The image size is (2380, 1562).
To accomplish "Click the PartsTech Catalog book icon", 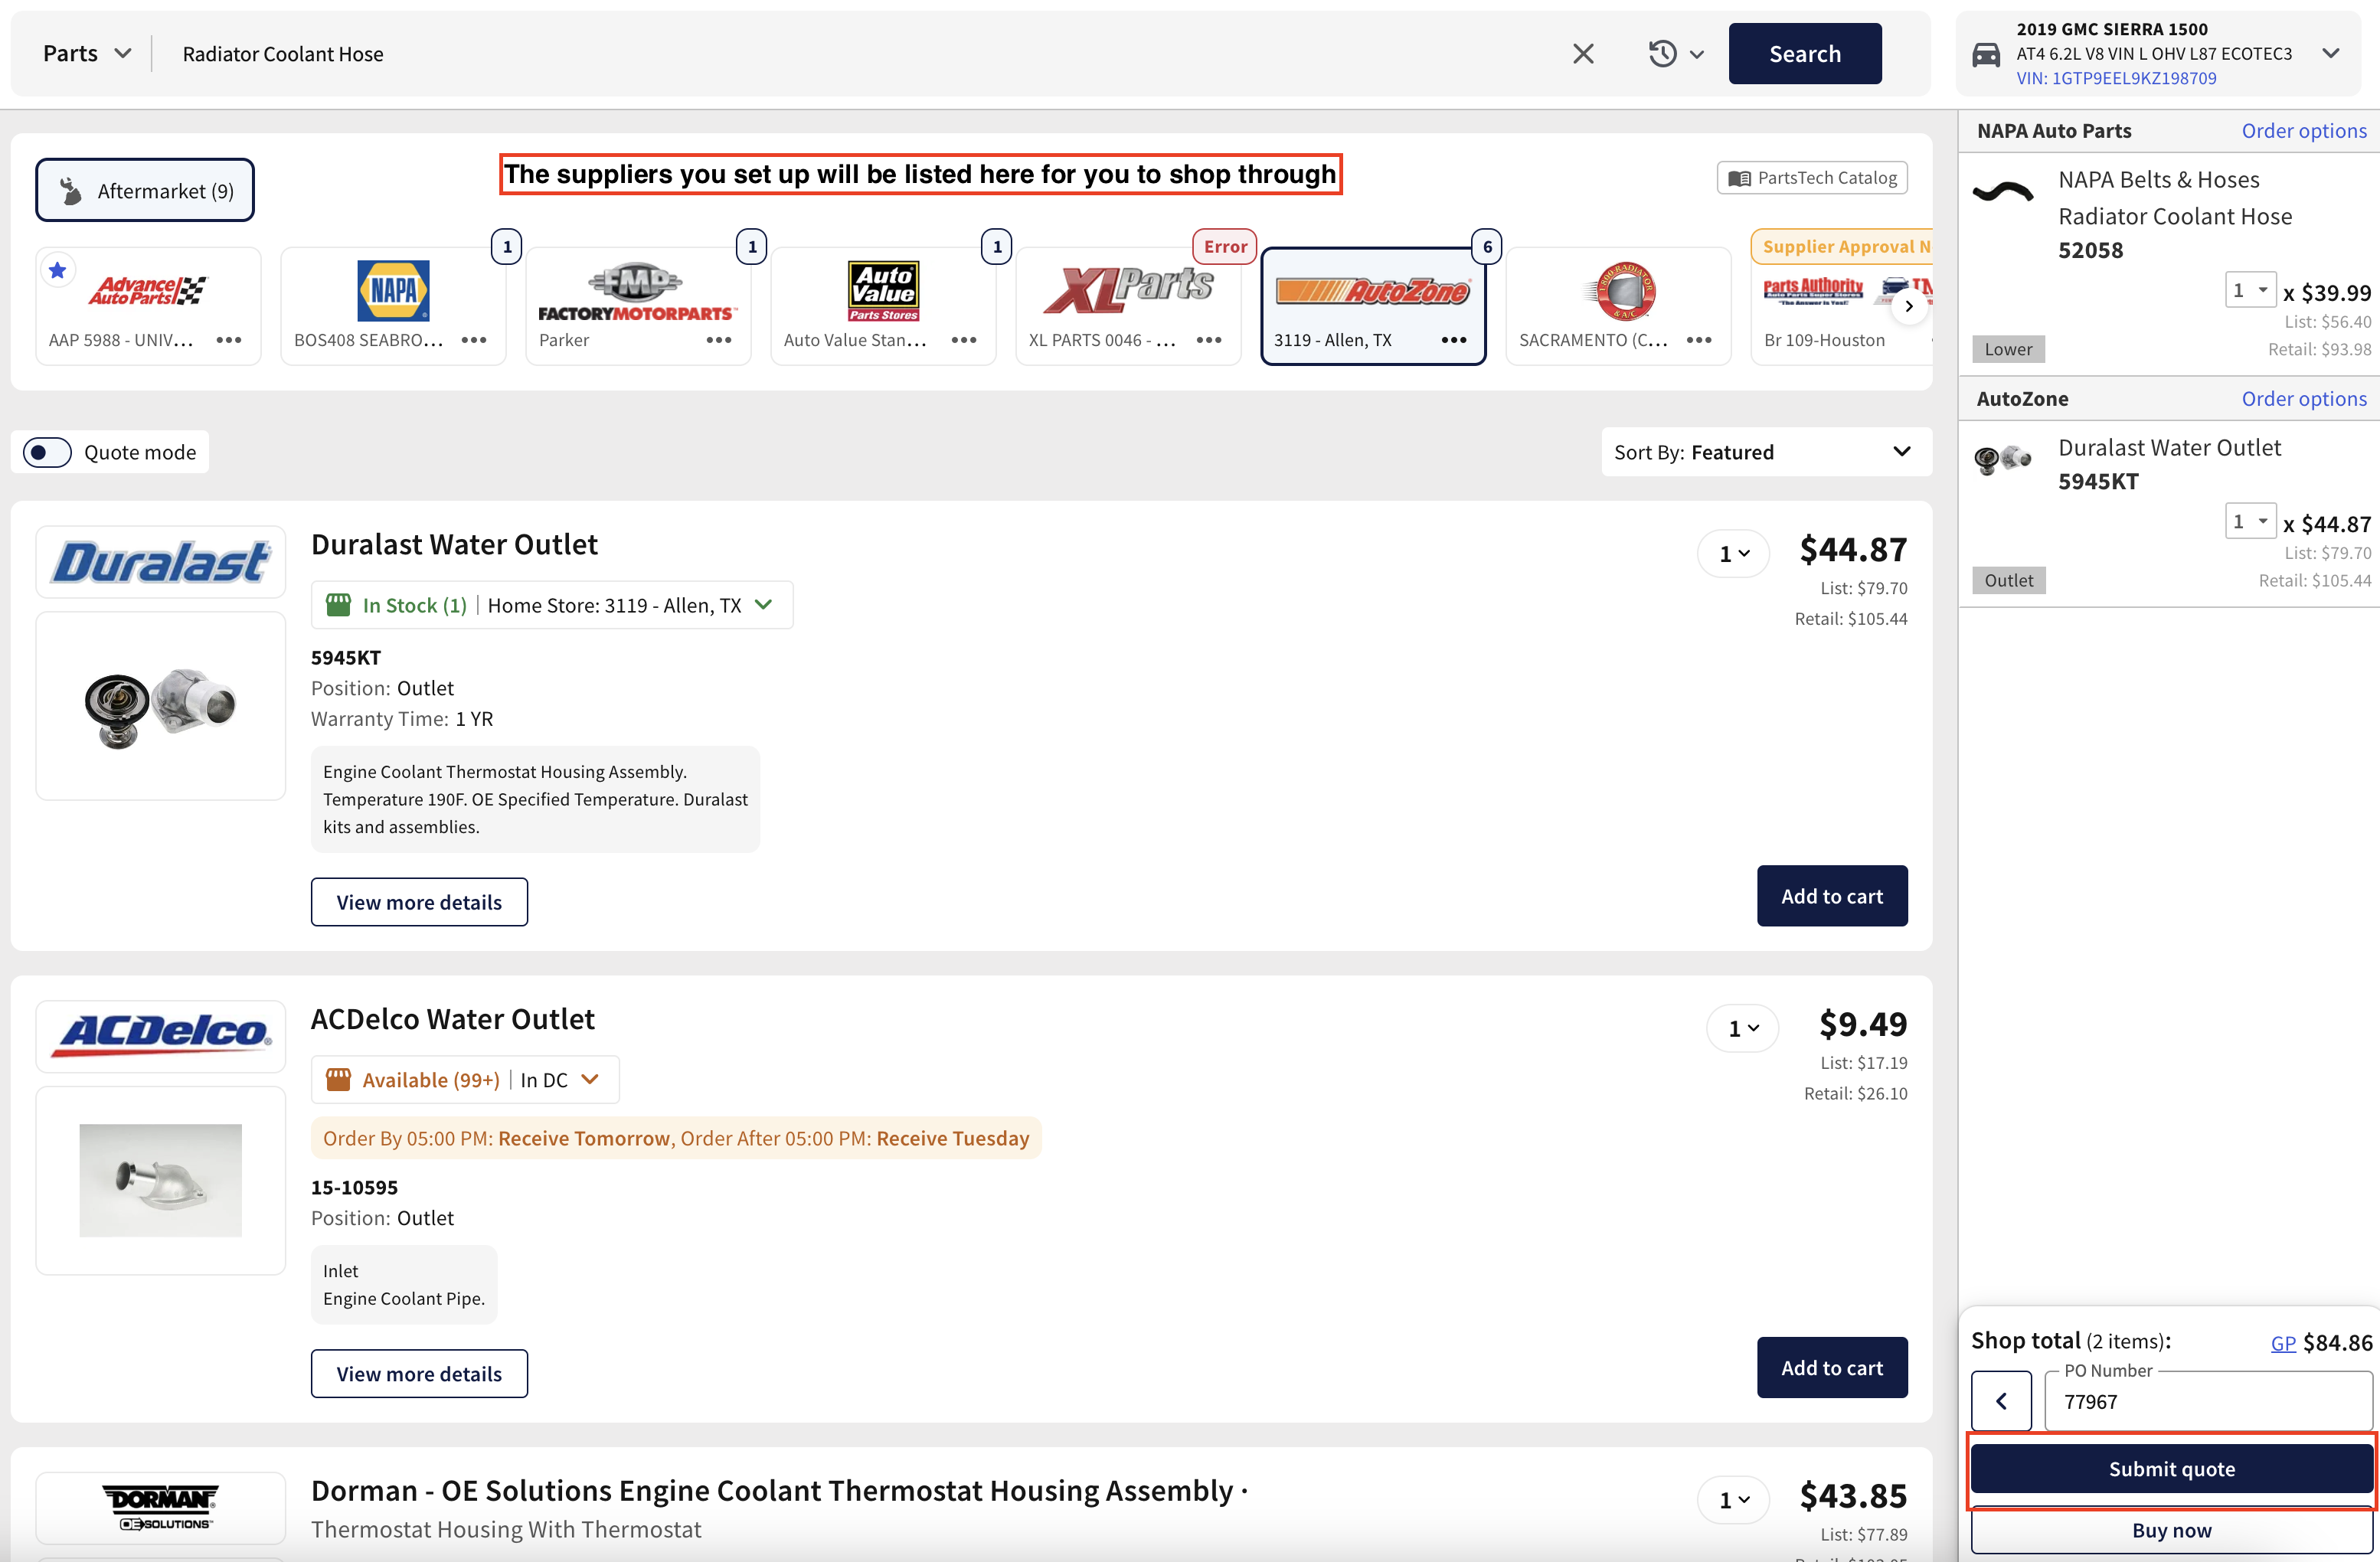I will coord(1740,178).
